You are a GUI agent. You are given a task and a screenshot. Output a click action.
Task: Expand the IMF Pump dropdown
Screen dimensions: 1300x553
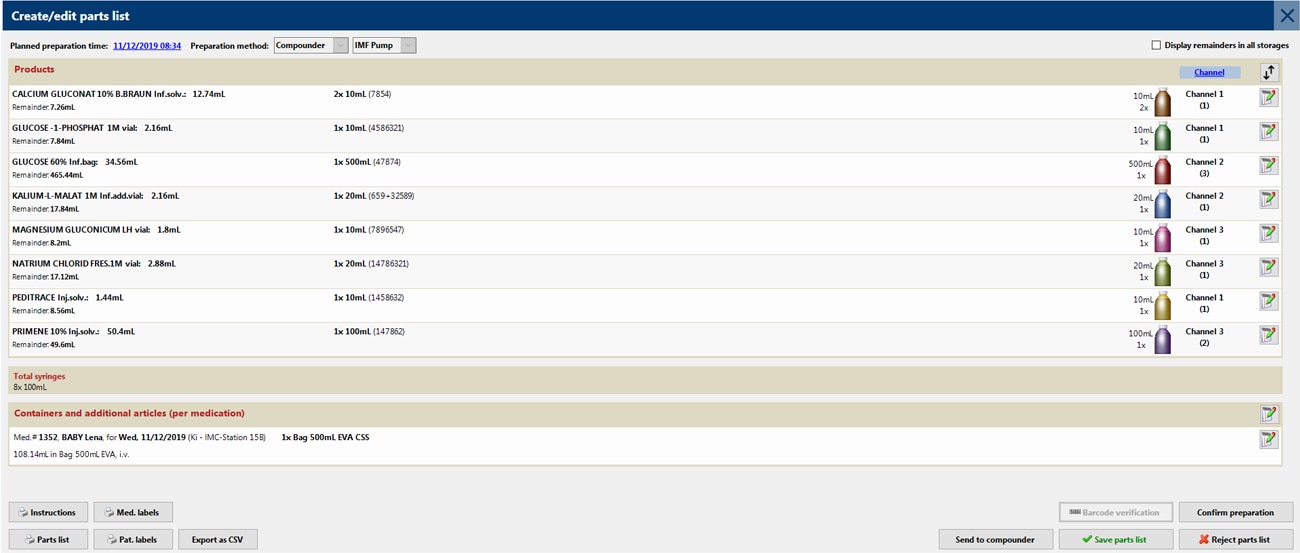click(x=407, y=45)
